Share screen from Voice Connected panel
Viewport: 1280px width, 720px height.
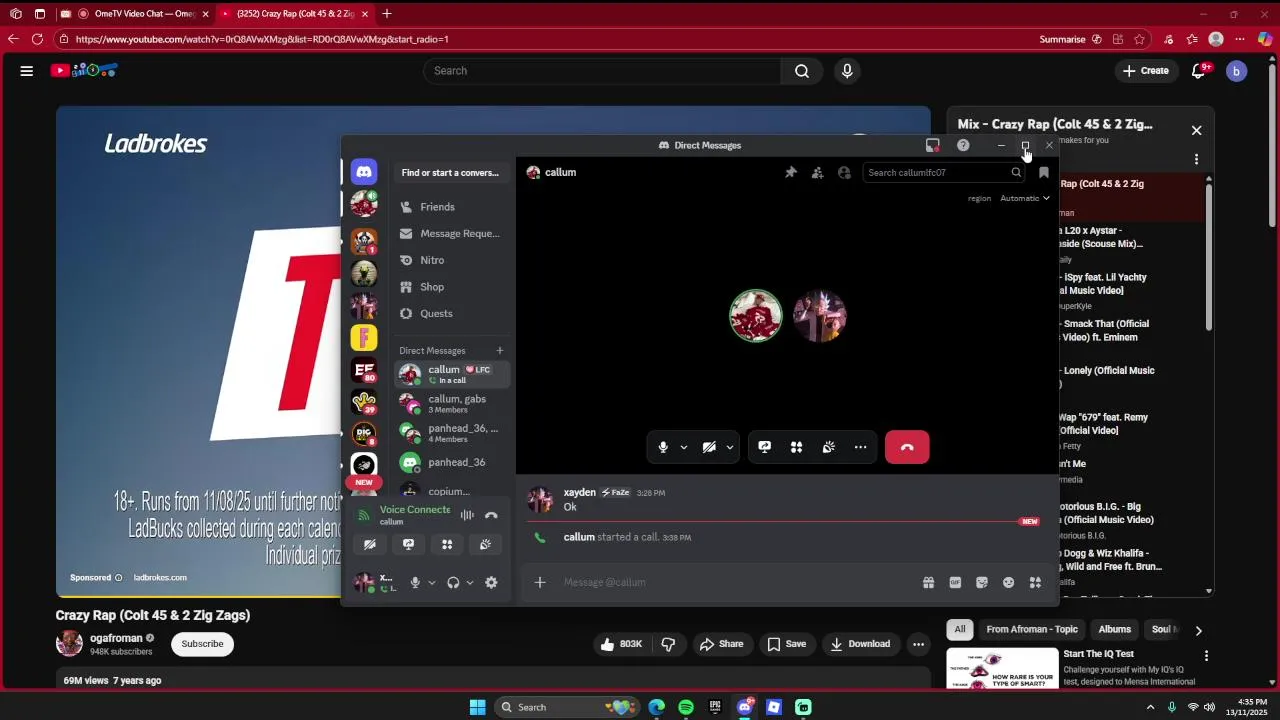pos(408,544)
